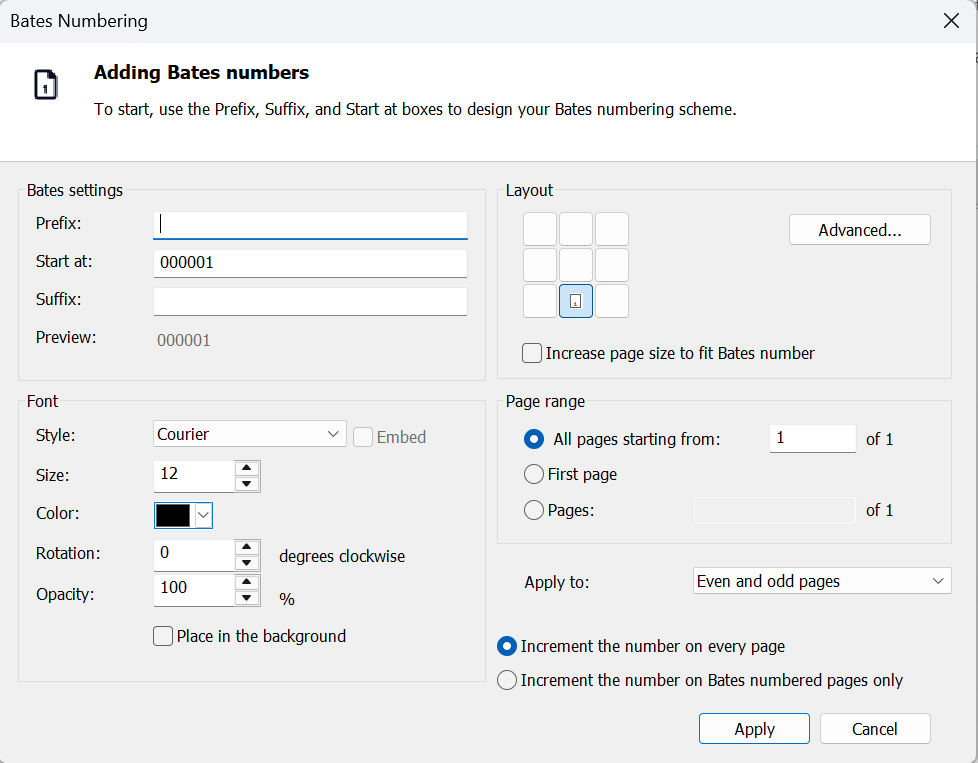Viewport: 978px width, 763px height.
Task: Close the Bates Numbering dialog
Action: [951, 21]
